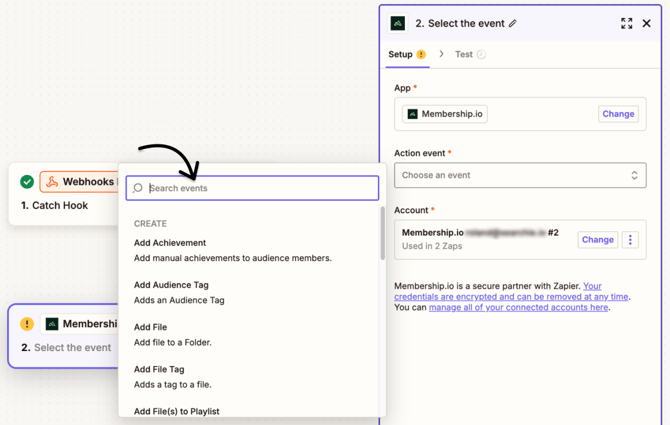Click the magnifier icon in the search events box
The image size is (670, 425).
(x=138, y=188)
